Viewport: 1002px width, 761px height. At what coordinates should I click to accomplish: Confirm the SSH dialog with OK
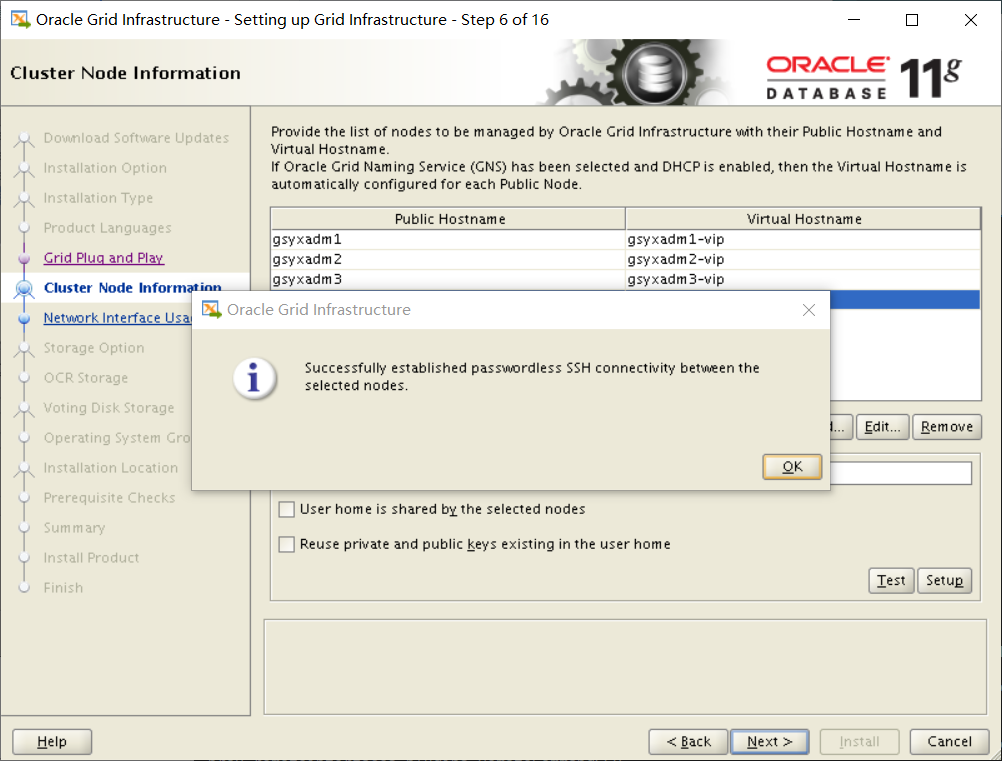coord(792,466)
